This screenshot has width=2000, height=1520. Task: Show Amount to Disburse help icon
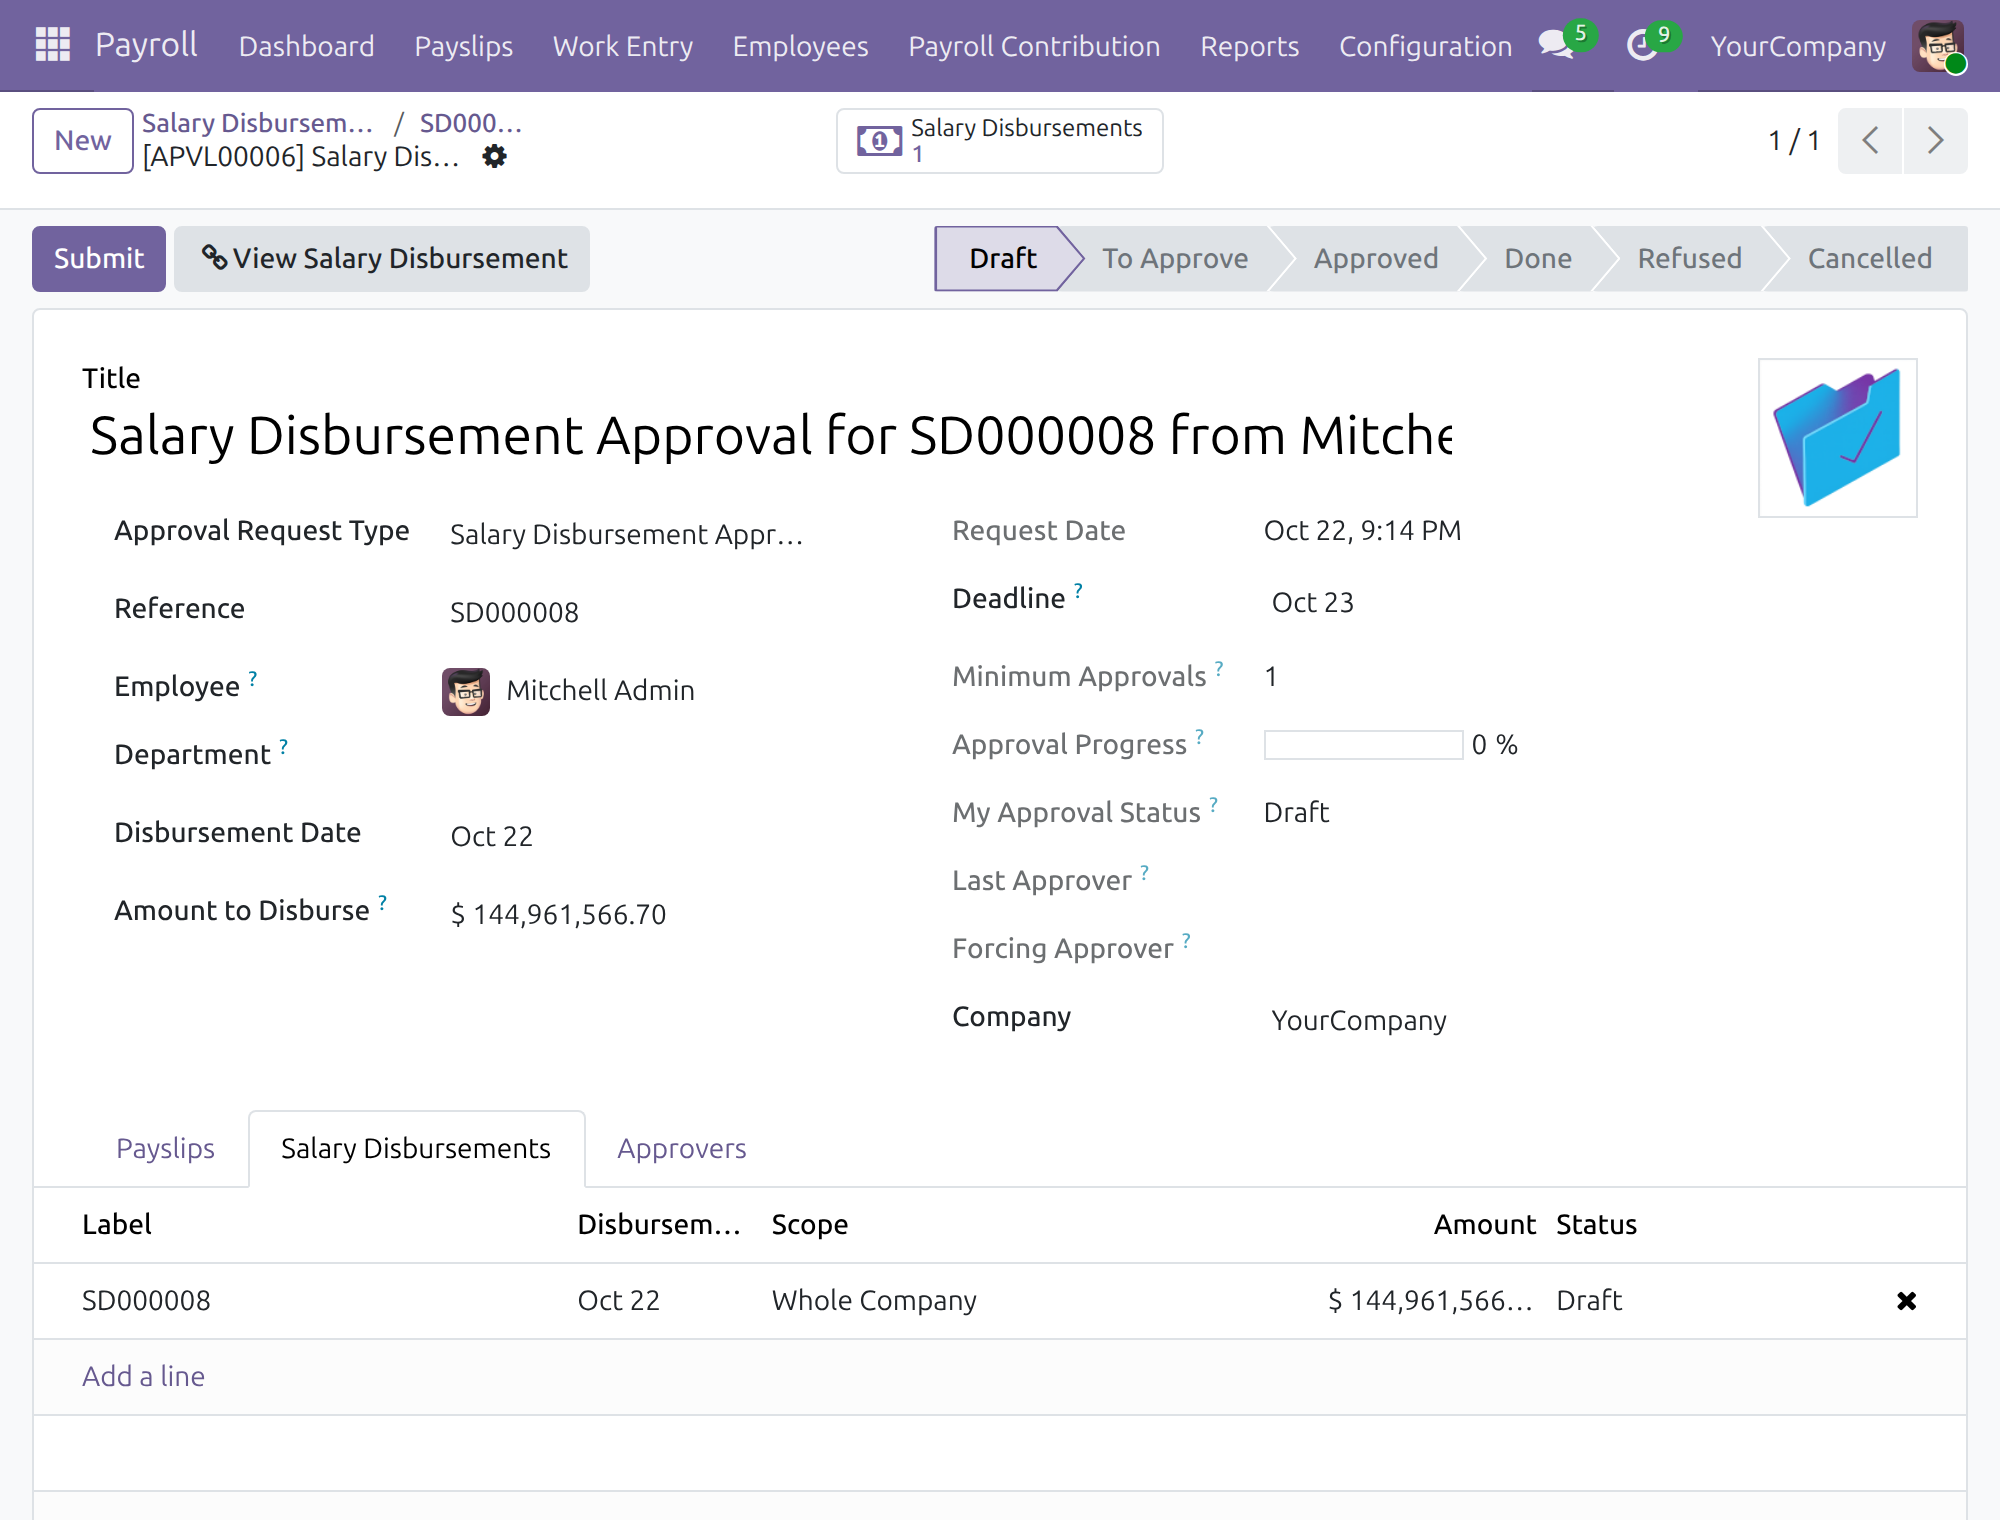tap(382, 902)
